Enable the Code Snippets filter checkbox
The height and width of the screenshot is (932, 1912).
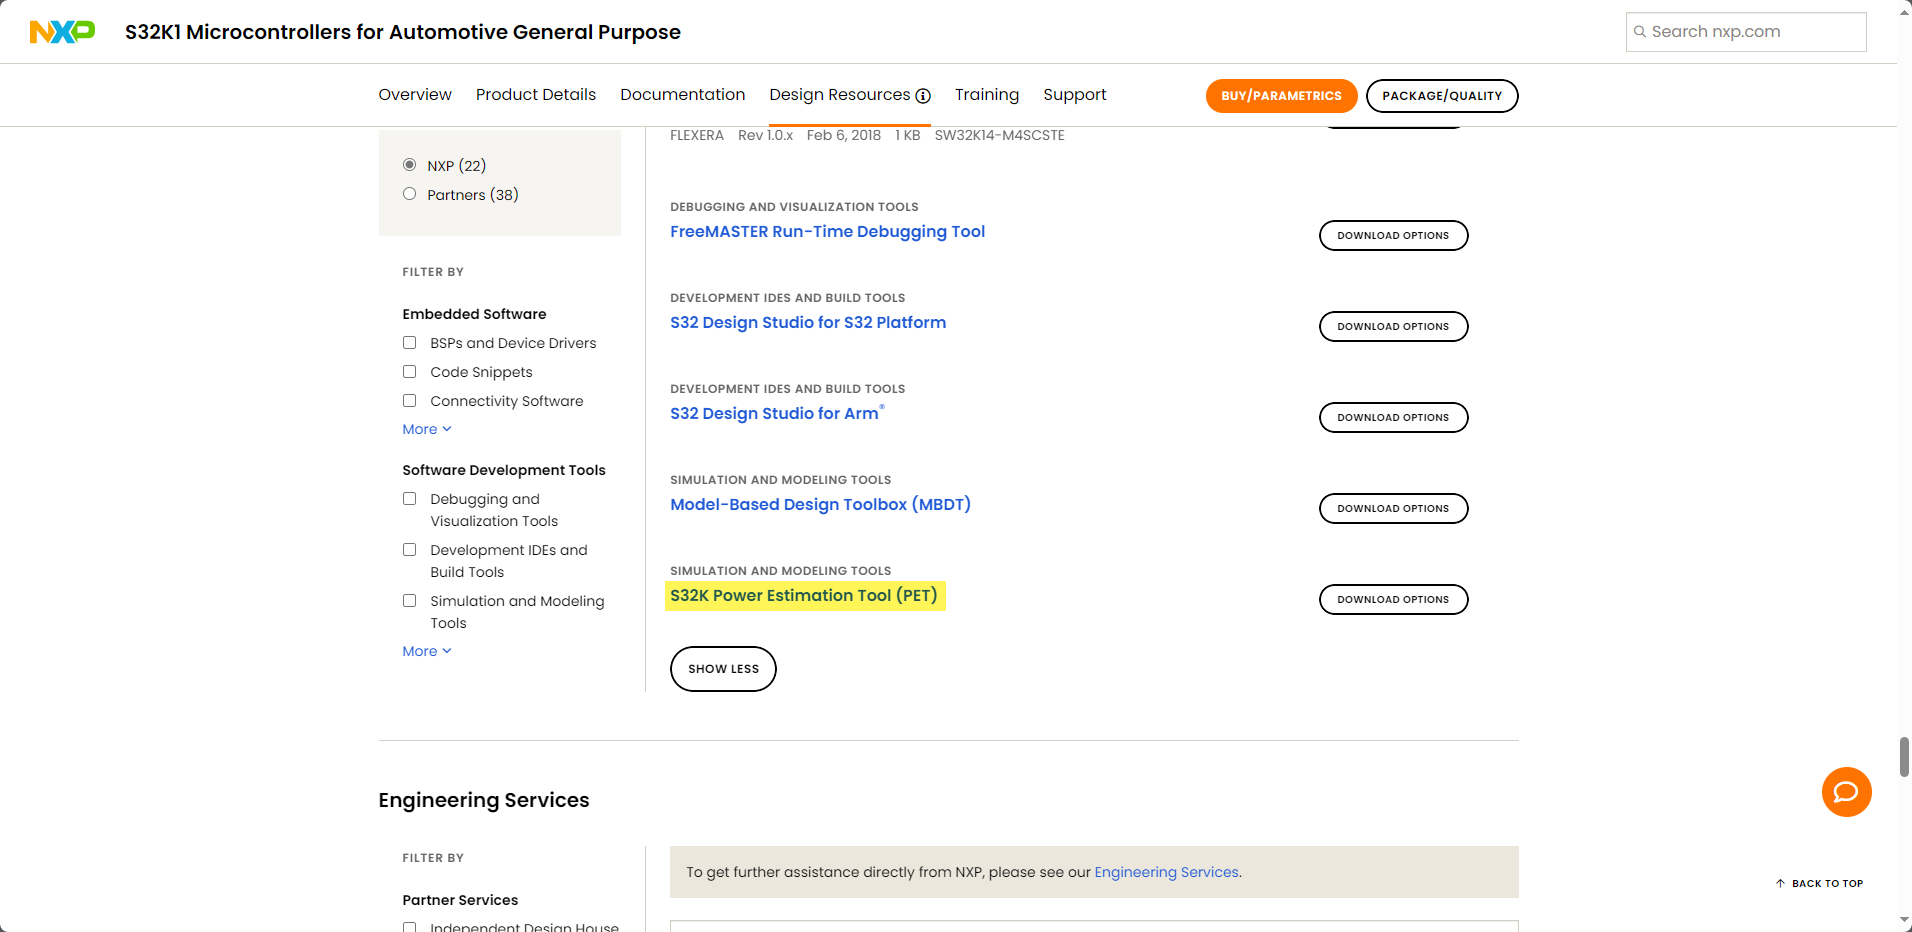[x=409, y=372]
